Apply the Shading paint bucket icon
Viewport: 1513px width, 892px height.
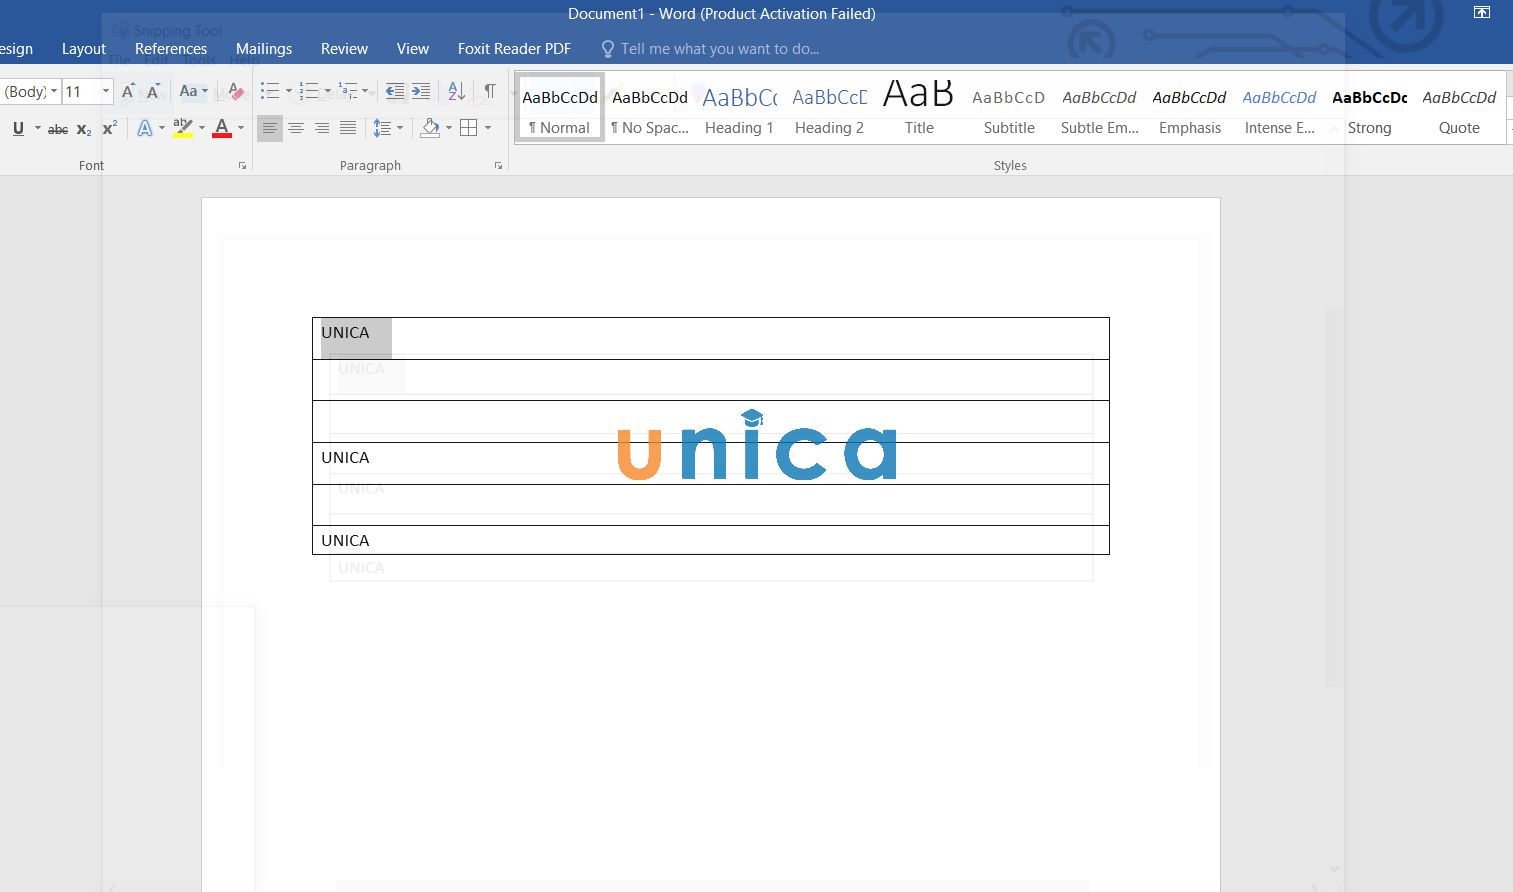(x=430, y=128)
